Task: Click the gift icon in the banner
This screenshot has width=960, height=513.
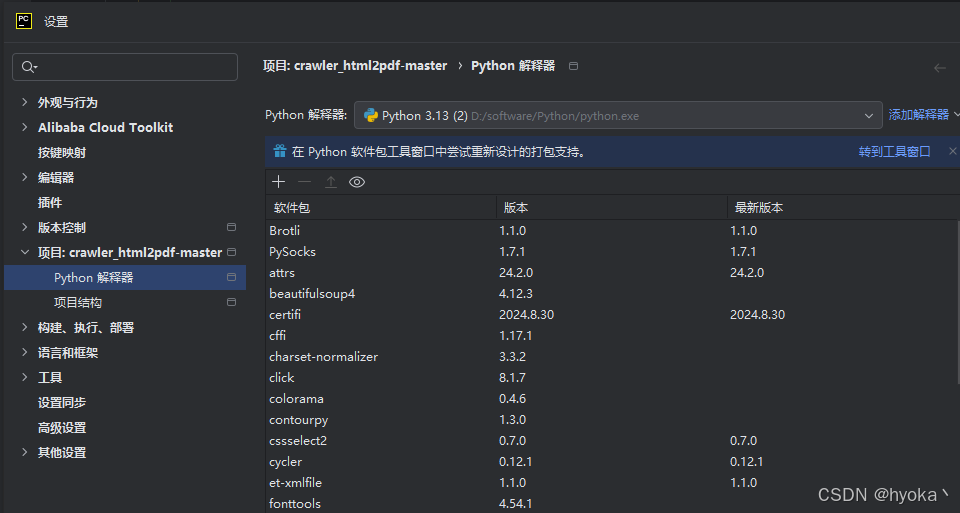Action: (280, 151)
